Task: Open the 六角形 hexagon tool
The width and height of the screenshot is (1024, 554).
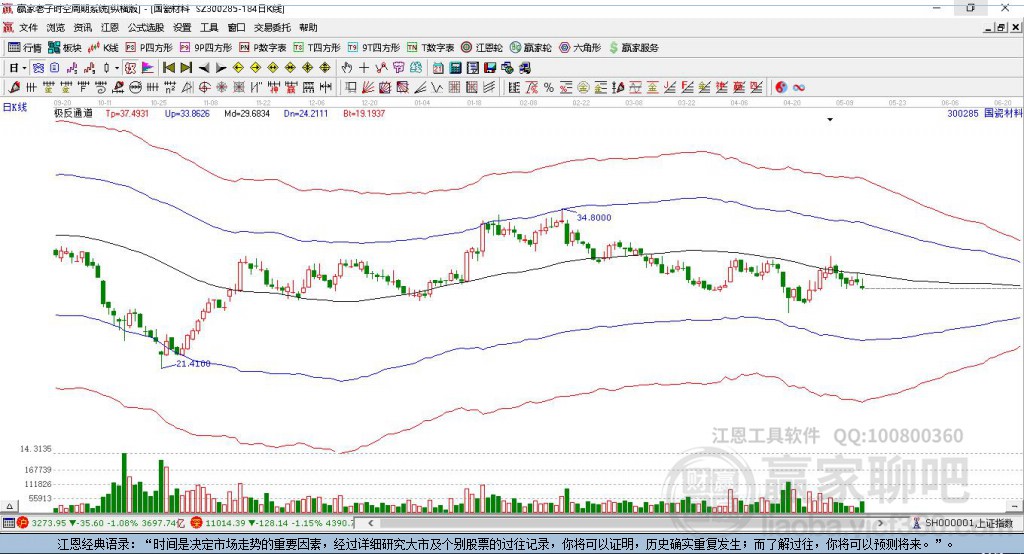Action: pyautogui.click(x=580, y=48)
